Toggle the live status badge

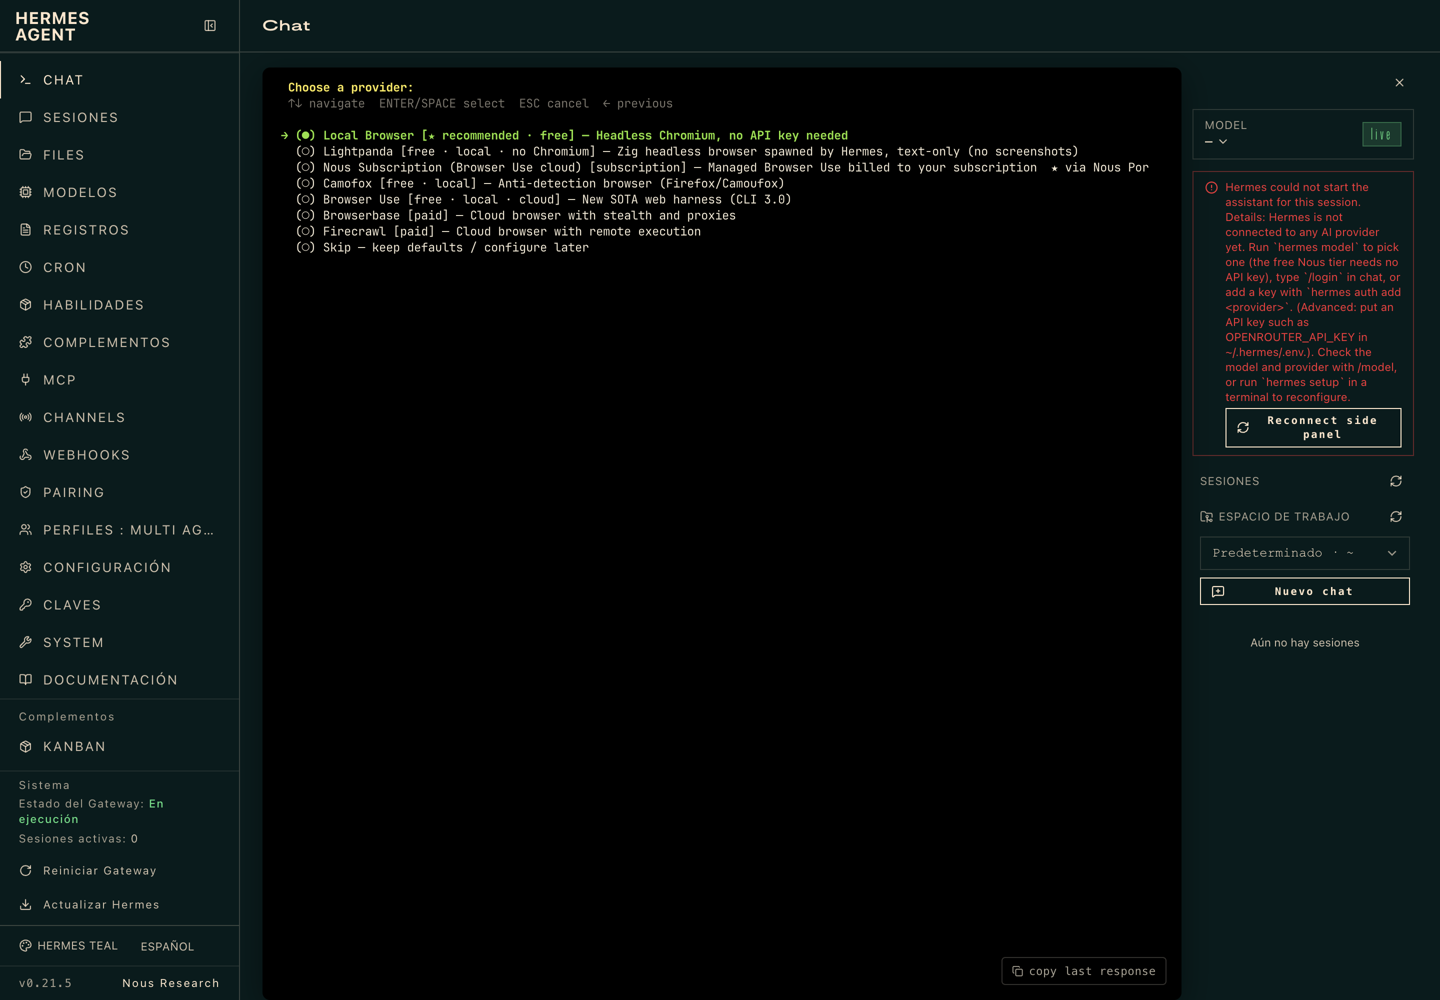[x=1382, y=135]
